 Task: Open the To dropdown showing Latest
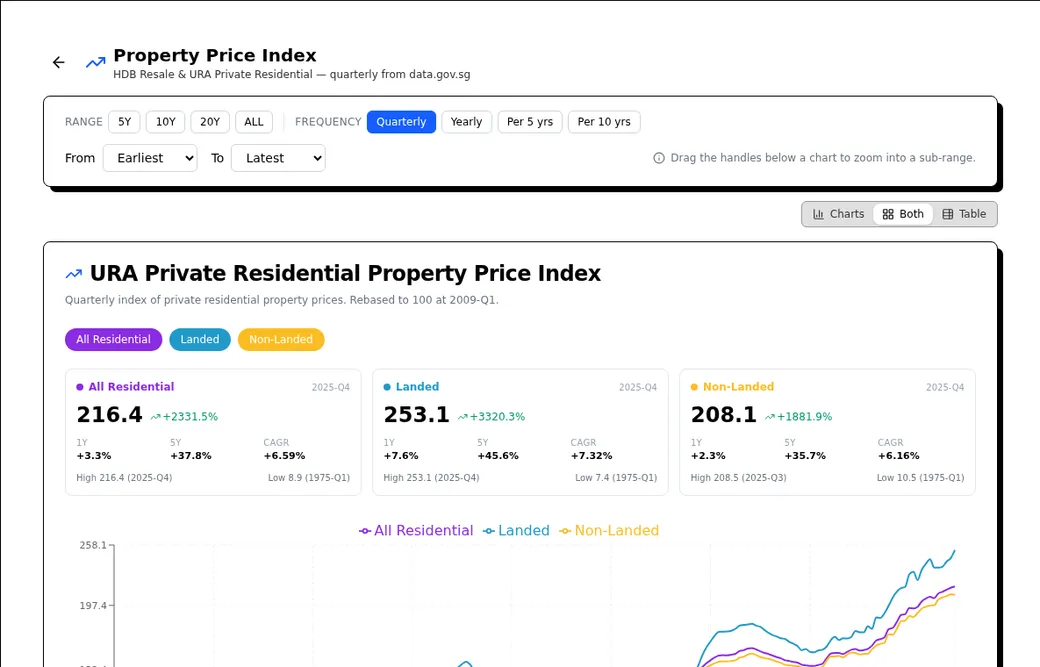tap(278, 158)
